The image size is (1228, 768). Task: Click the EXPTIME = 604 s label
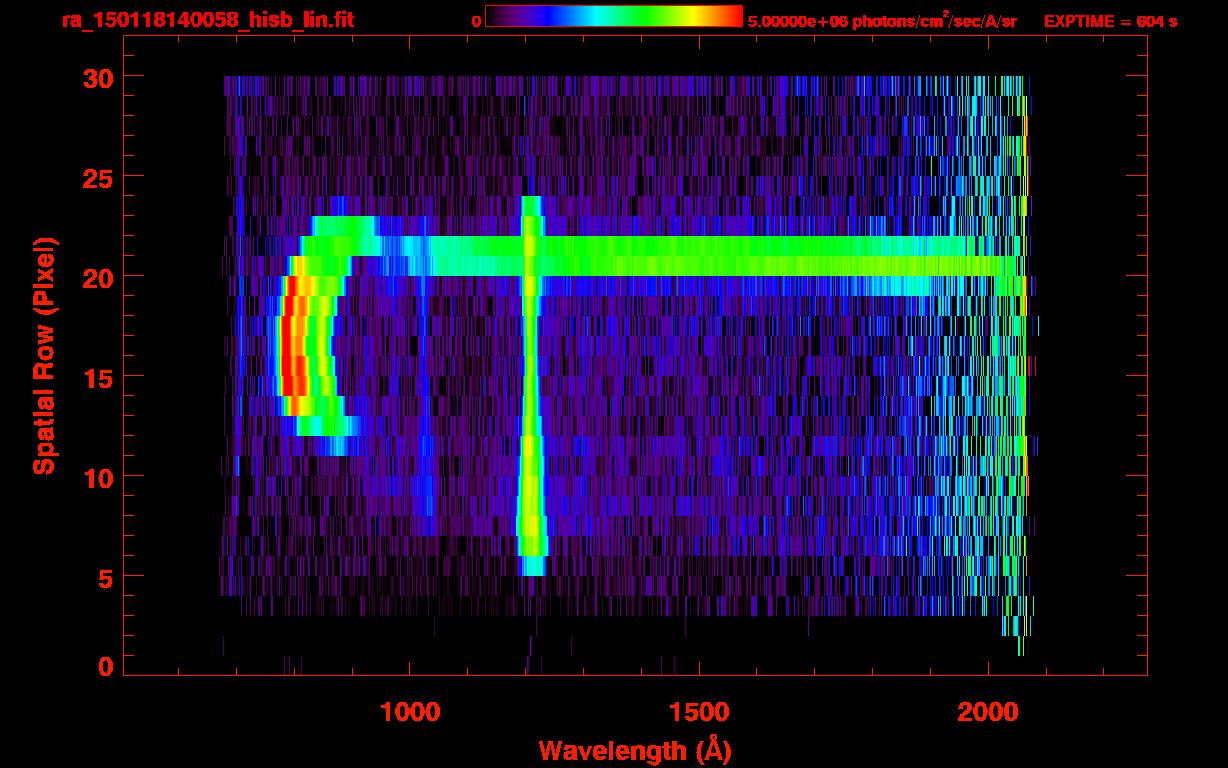coord(1110,21)
